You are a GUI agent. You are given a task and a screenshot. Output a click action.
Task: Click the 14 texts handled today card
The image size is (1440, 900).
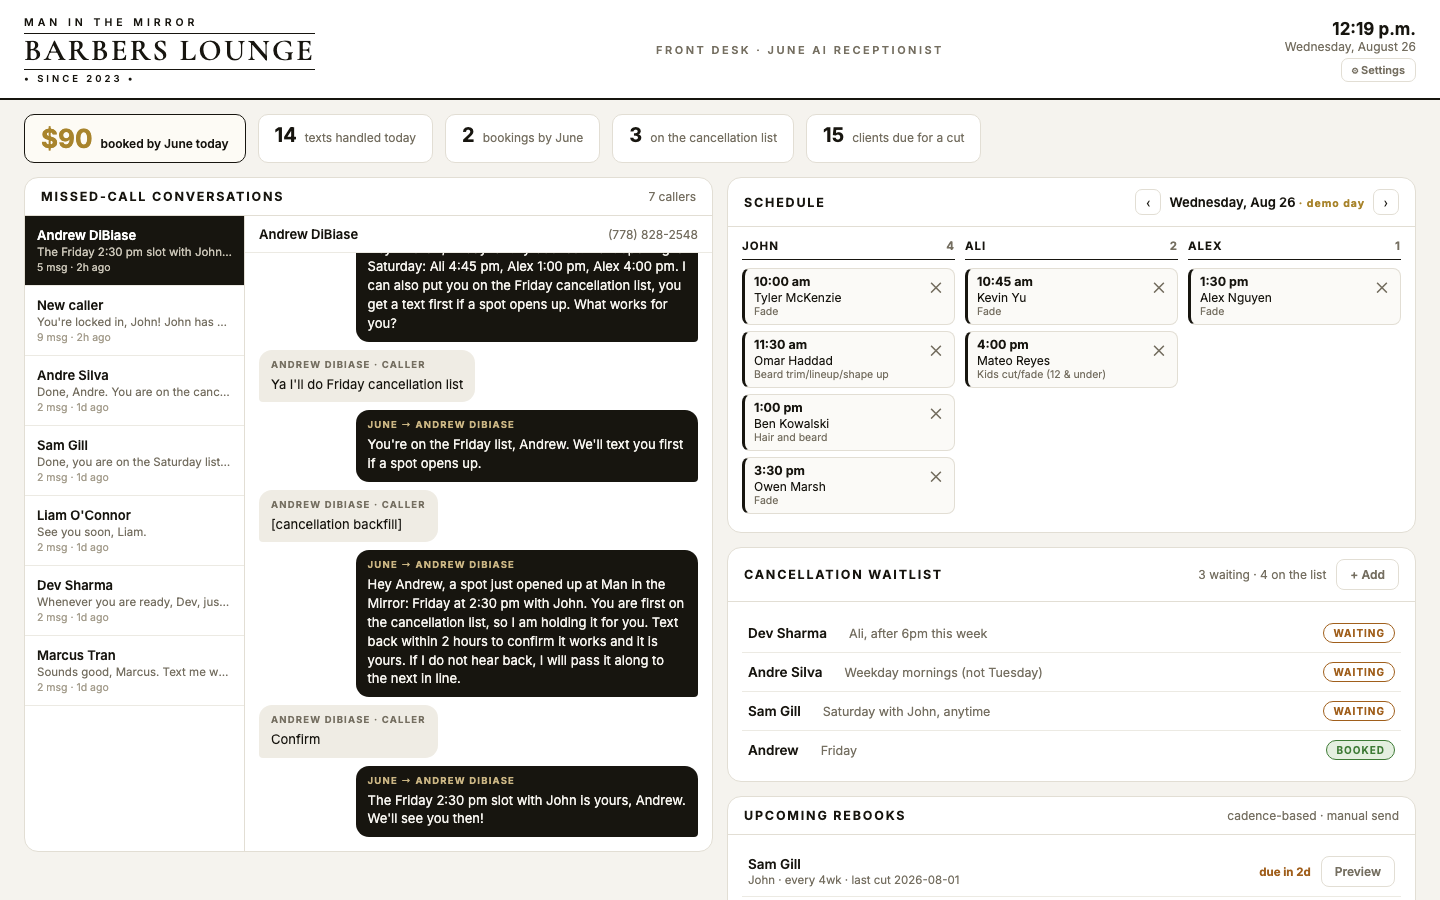click(345, 138)
